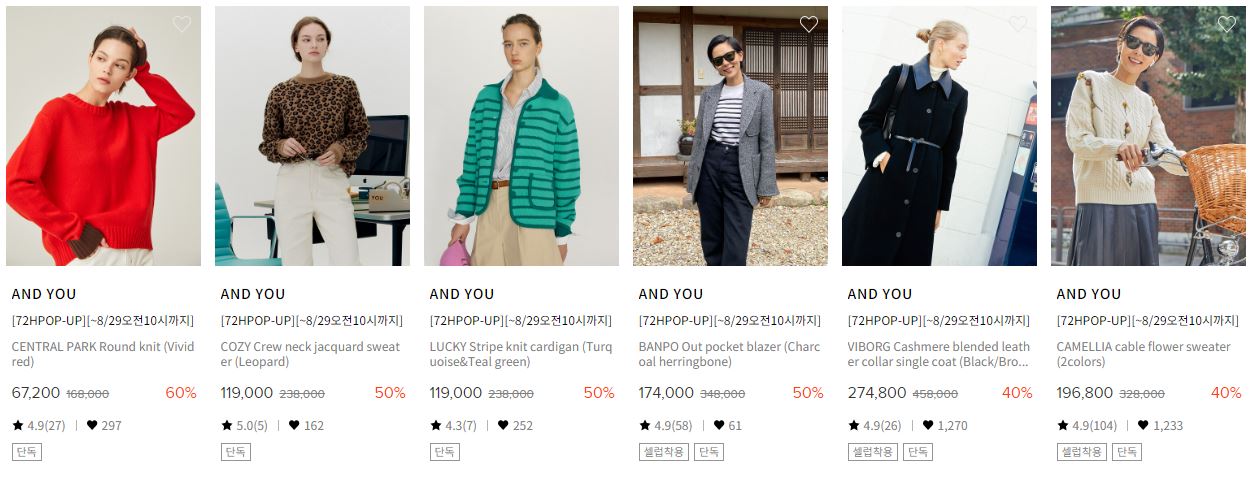
Task: Click star rating 4.9(27) under CENTRAL PARK knit
Action: point(39,425)
